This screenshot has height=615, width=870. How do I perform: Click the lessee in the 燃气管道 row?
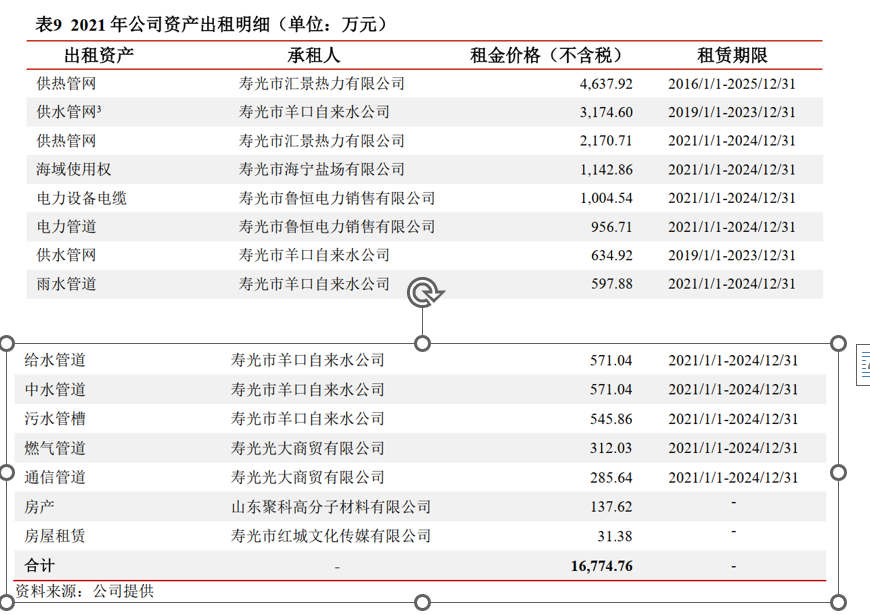[x=307, y=448]
